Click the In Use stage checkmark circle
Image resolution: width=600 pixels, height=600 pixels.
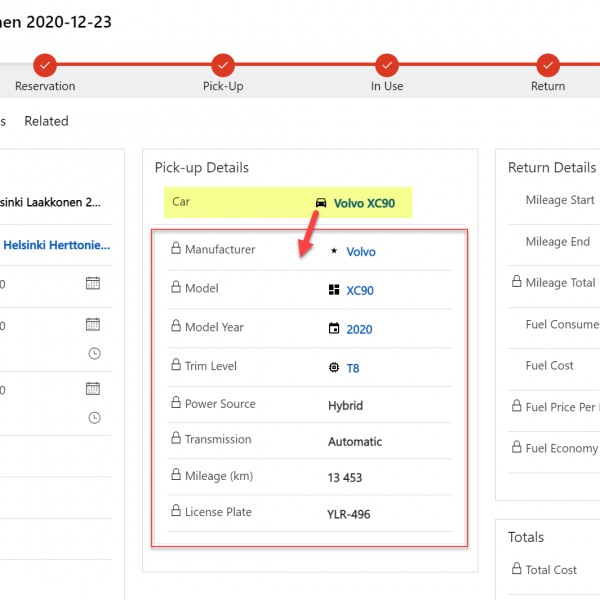(x=387, y=65)
